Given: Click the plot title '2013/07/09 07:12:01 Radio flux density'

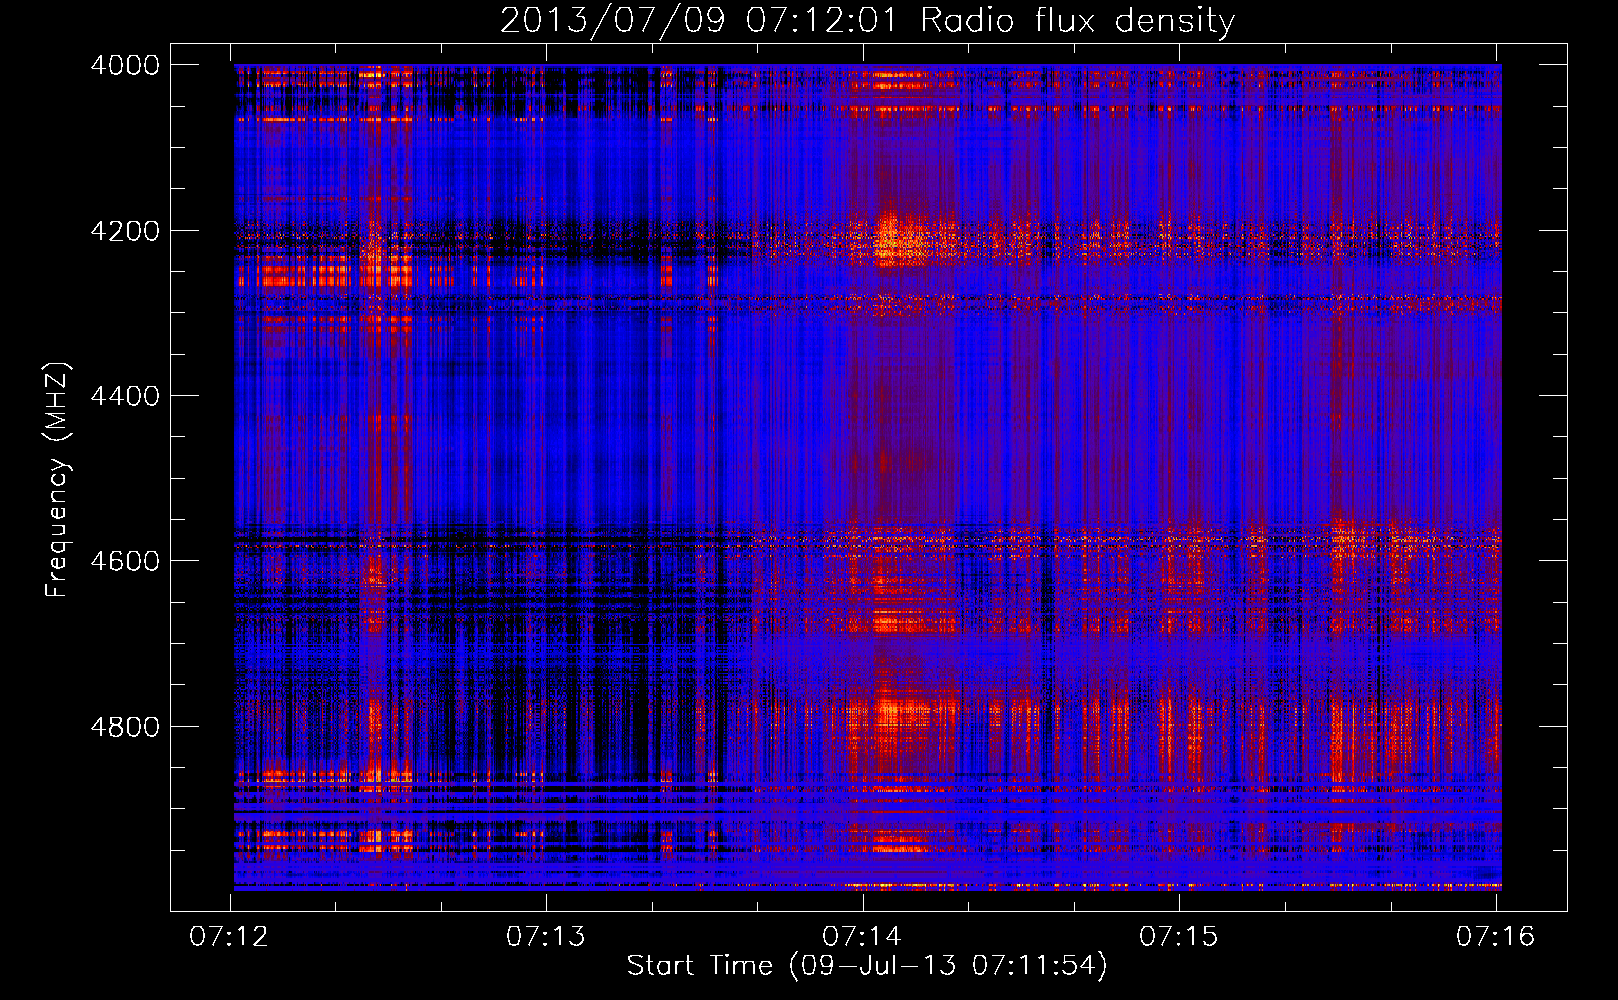Looking at the screenshot, I should (867, 20).
